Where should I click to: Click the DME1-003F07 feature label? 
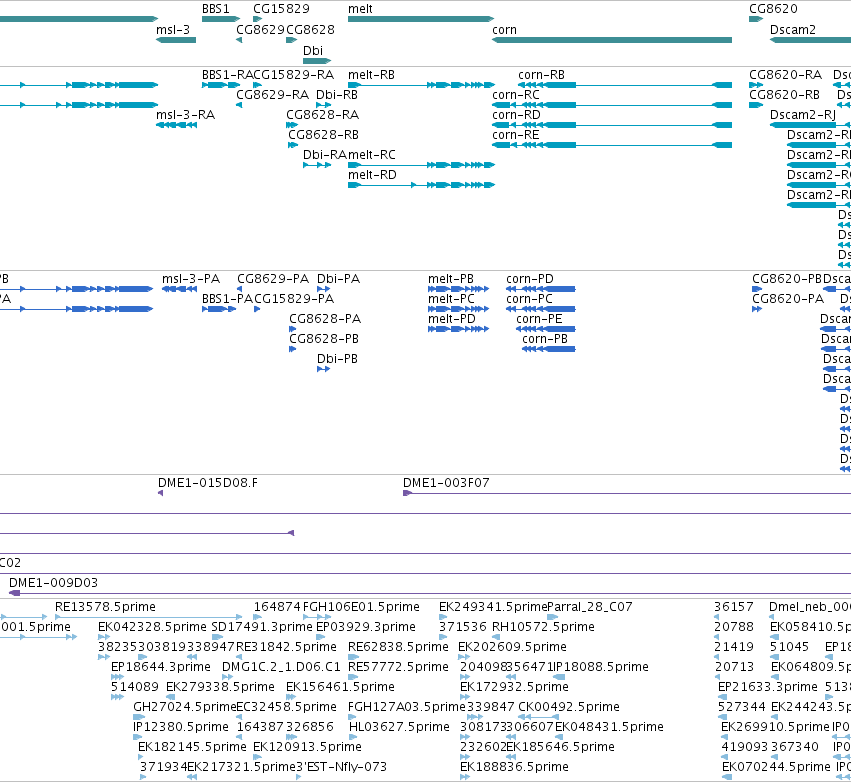pos(446,483)
